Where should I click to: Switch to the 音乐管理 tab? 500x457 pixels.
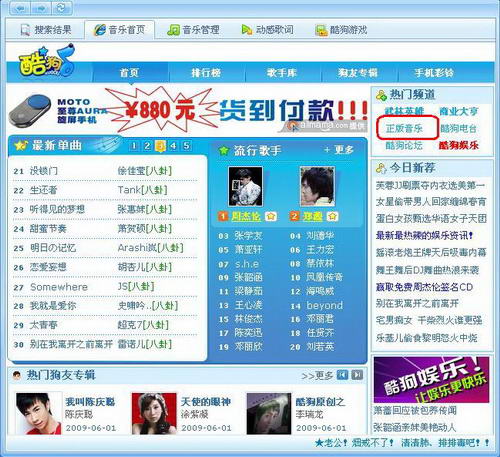(x=193, y=30)
